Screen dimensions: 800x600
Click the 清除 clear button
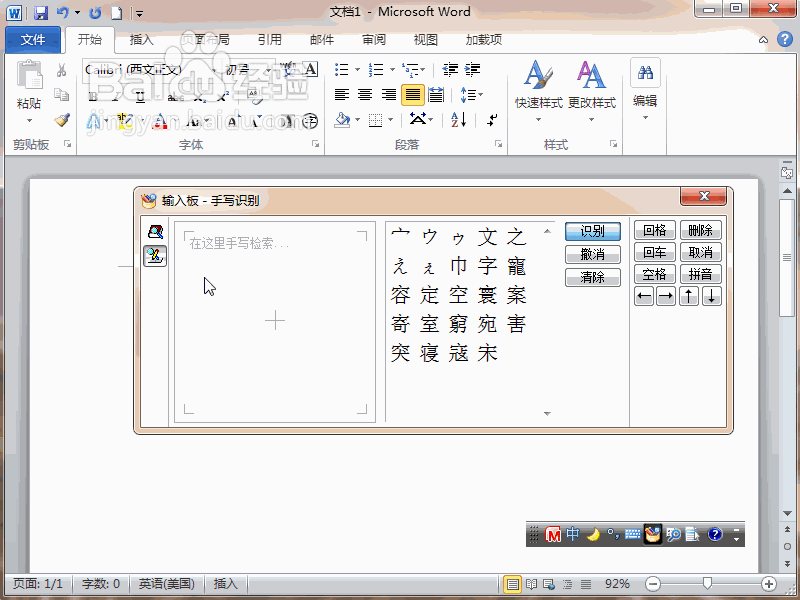tap(593, 278)
